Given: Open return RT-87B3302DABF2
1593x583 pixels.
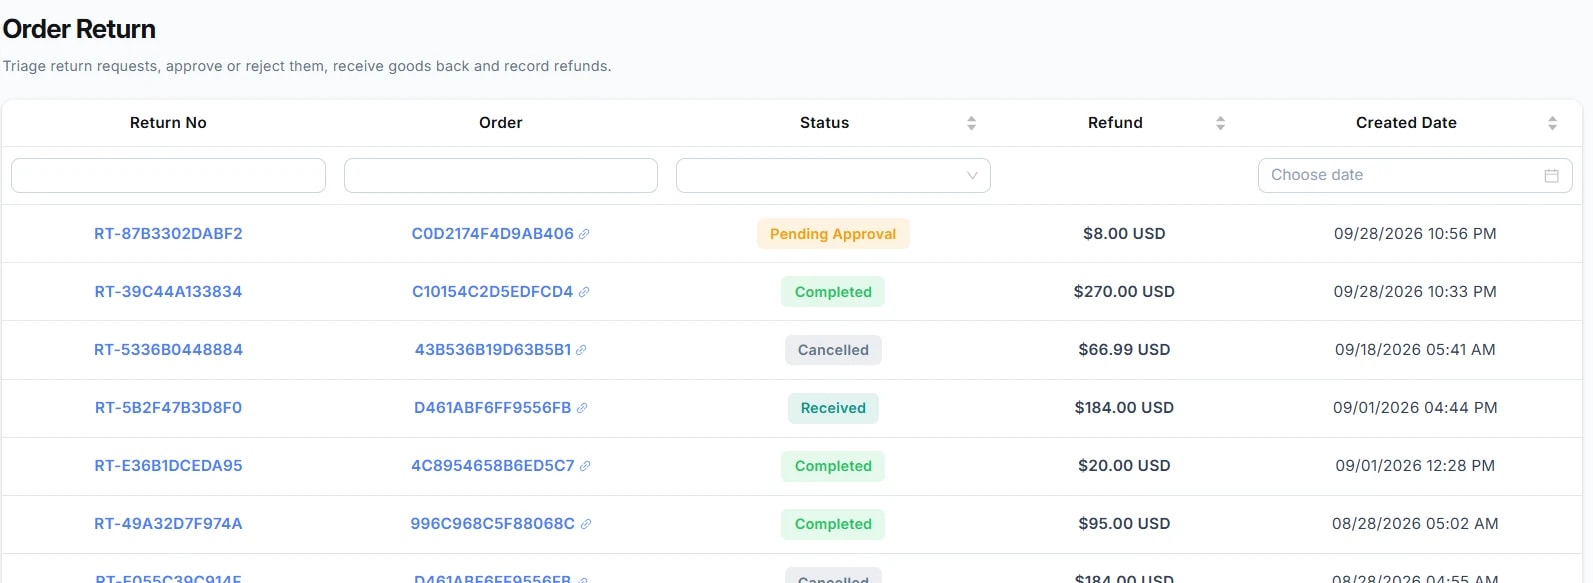Looking at the screenshot, I should click(x=168, y=234).
